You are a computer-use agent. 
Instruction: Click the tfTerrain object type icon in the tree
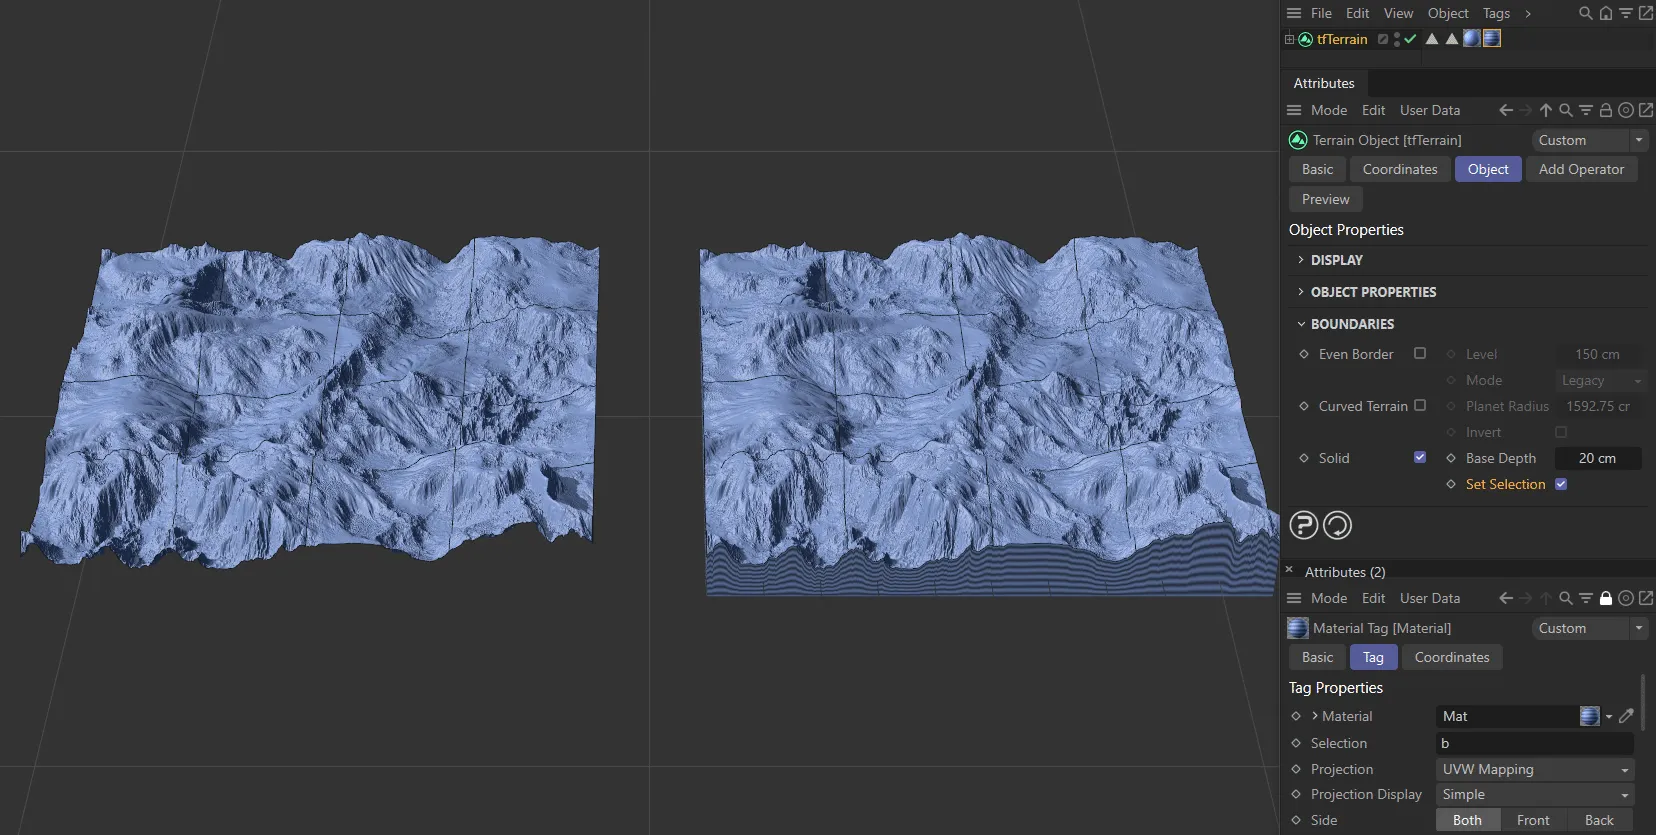point(1305,39)
